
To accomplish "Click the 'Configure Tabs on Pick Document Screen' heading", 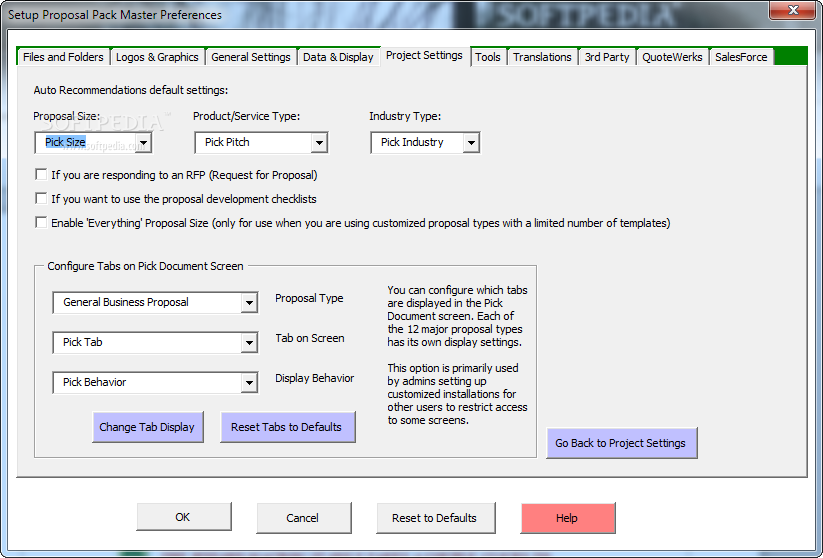I will [x=145, y=266].
